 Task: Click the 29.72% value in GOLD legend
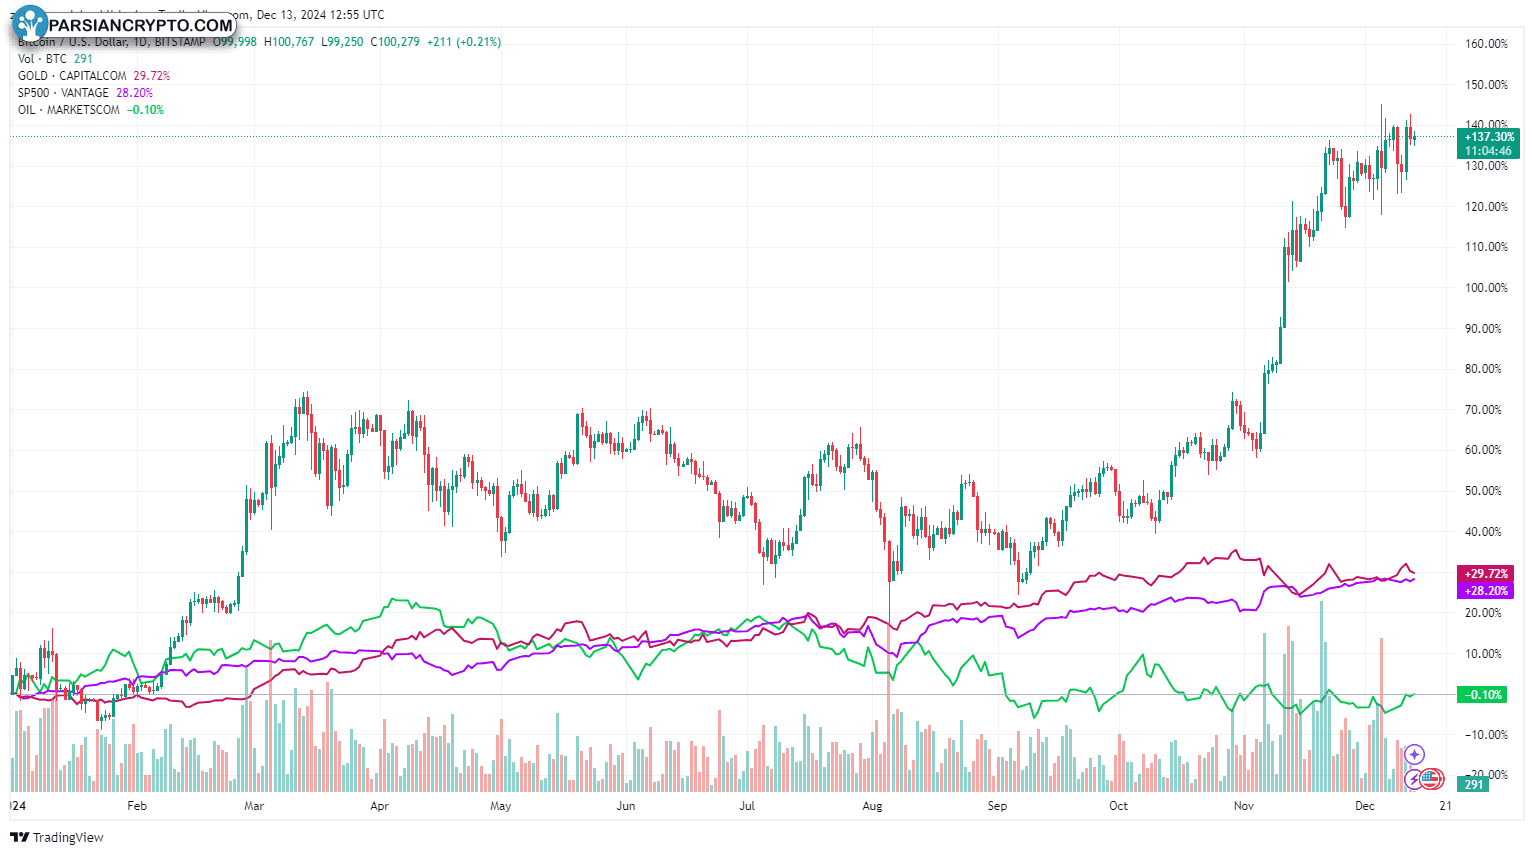click(x=152, y=76)
